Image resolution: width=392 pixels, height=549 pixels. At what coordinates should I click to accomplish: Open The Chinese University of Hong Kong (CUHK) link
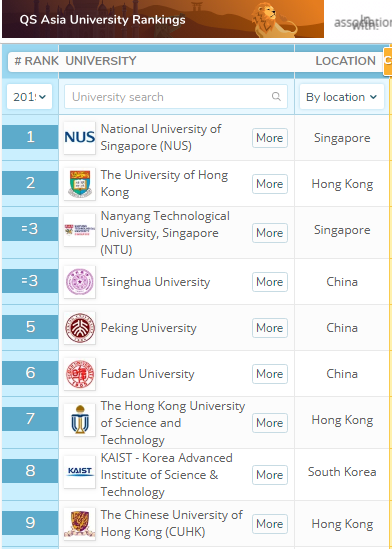[x=172, y=523]
